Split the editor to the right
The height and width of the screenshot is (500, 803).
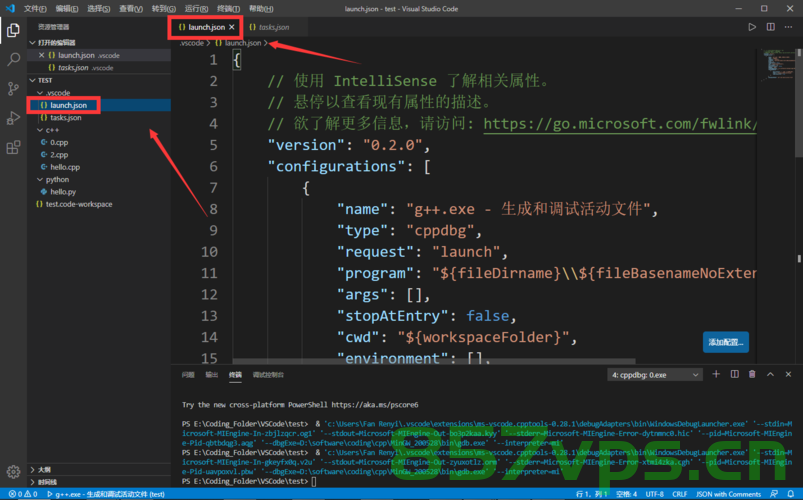pos(770,27)
